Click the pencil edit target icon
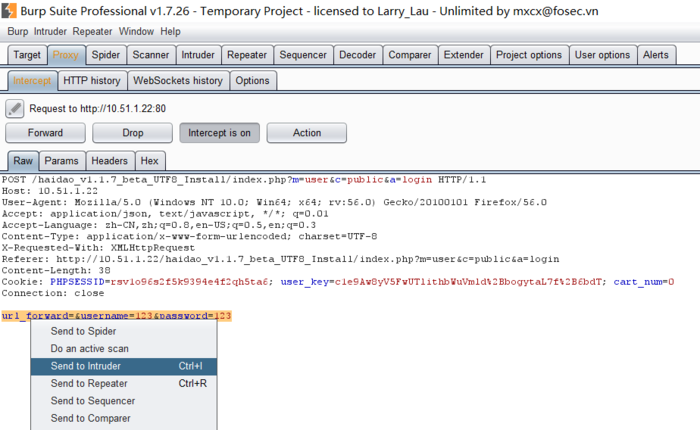 click(15, 109)
